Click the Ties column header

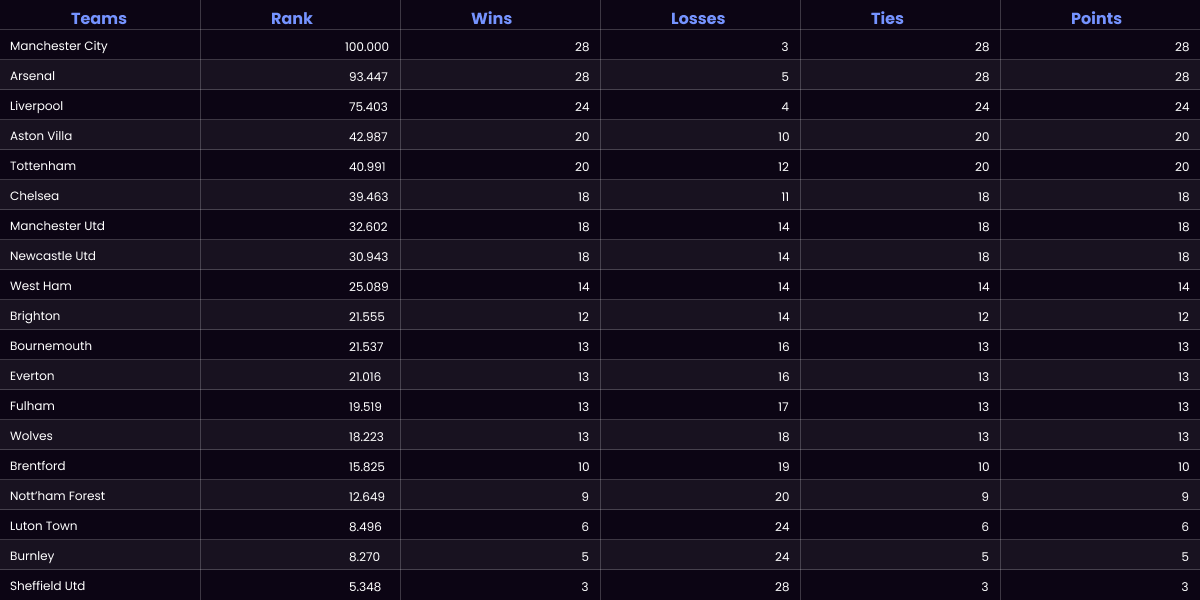click(887, 18)
